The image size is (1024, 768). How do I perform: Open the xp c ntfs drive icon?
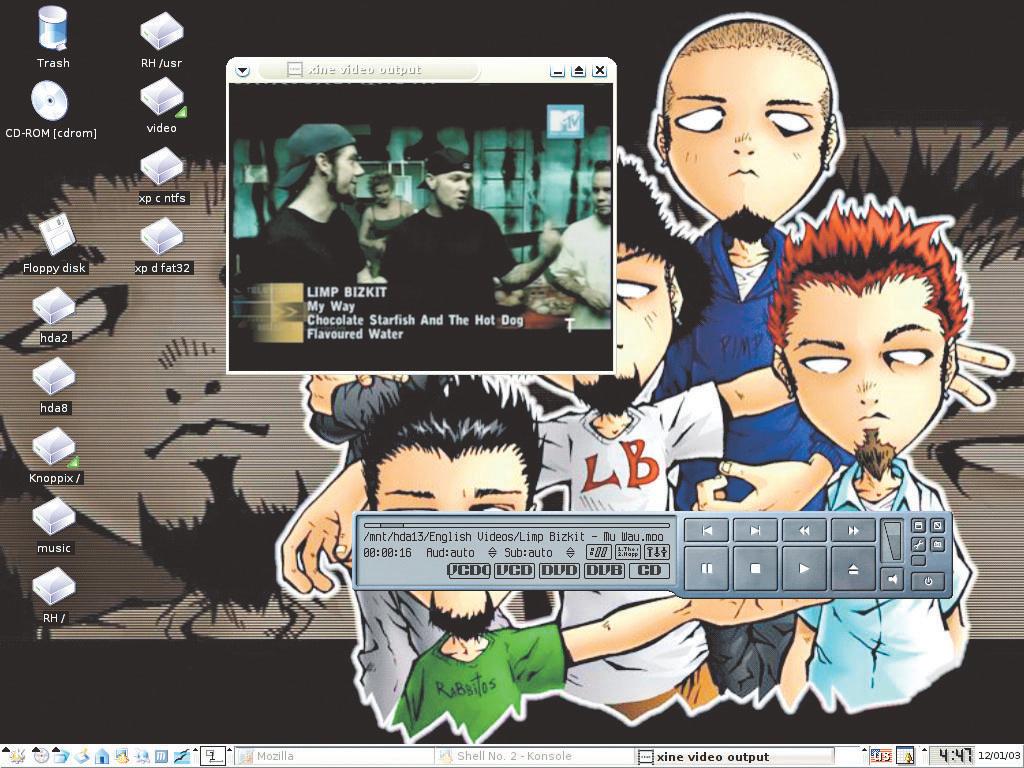coord(162,176)
